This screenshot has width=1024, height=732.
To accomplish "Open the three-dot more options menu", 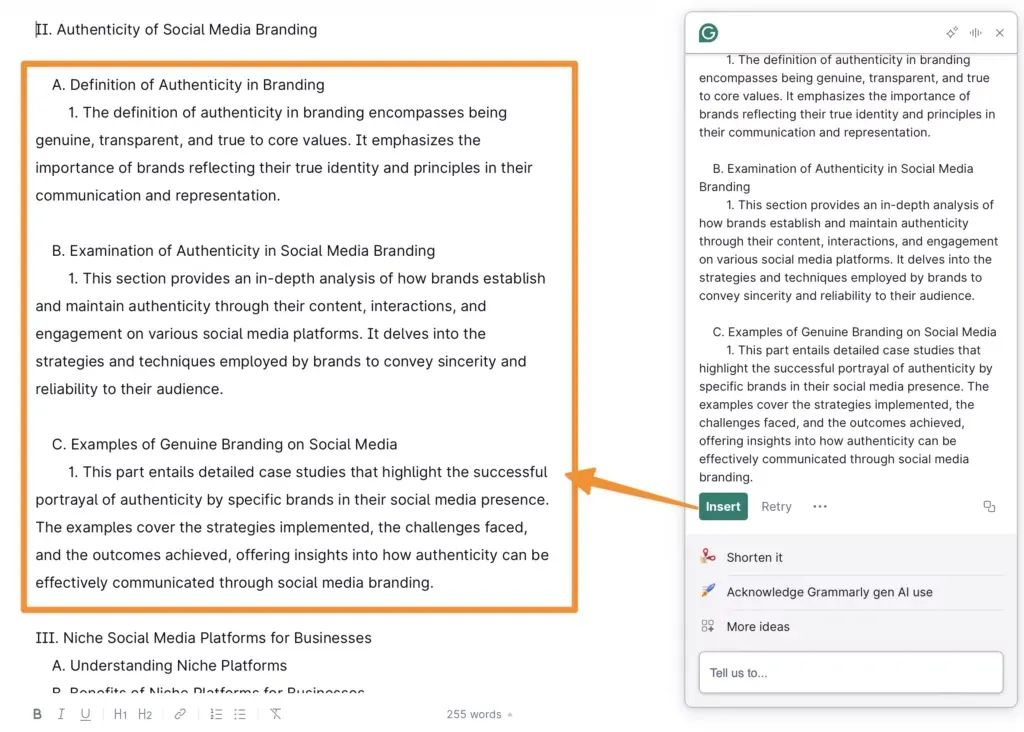I will coord(820,507).
